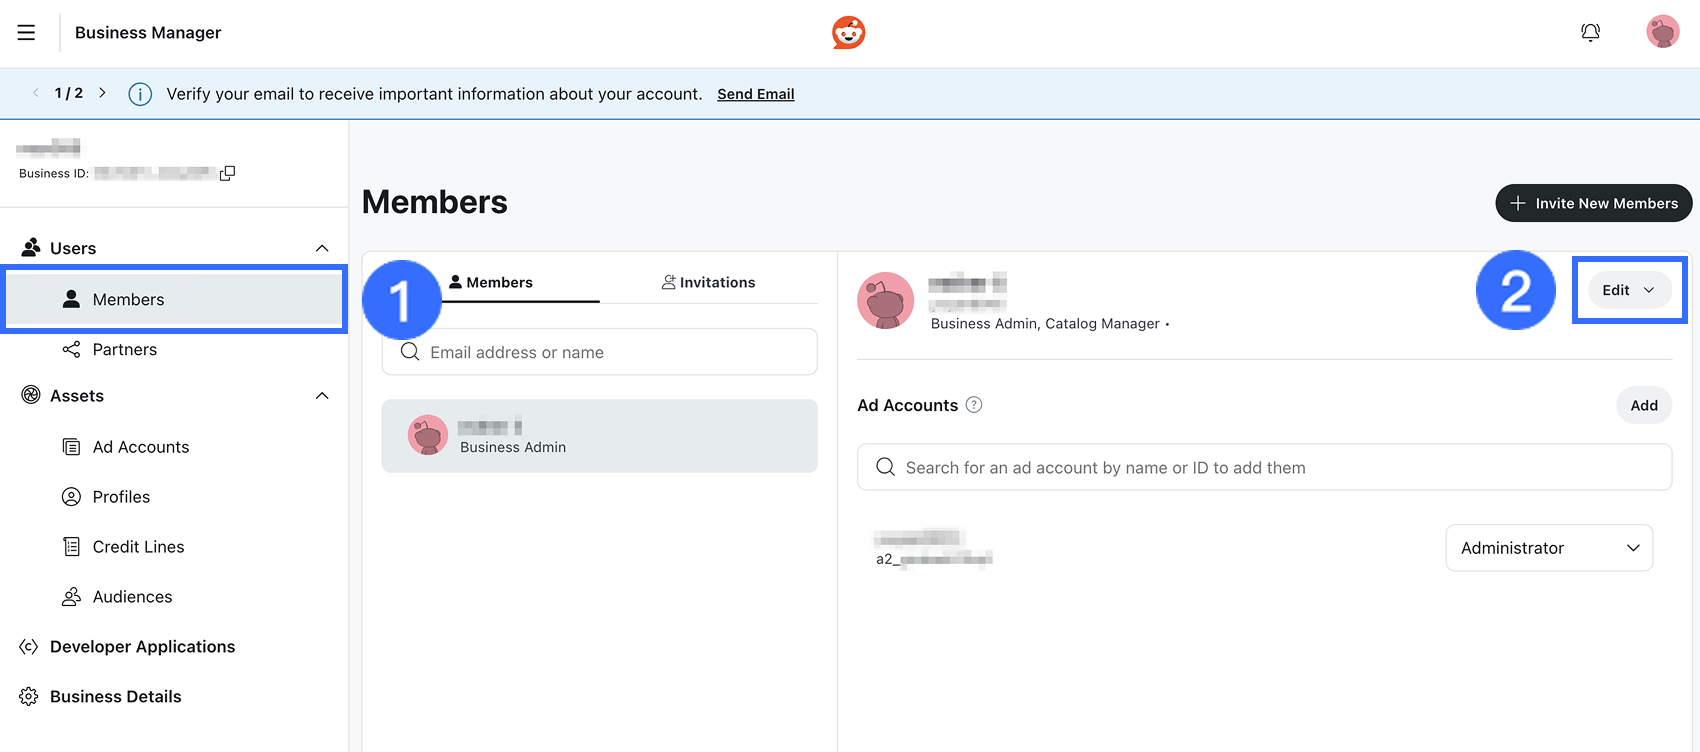Open the Edit dropdown for member
The image size is (1700, 752).
tap(1628, 290)
